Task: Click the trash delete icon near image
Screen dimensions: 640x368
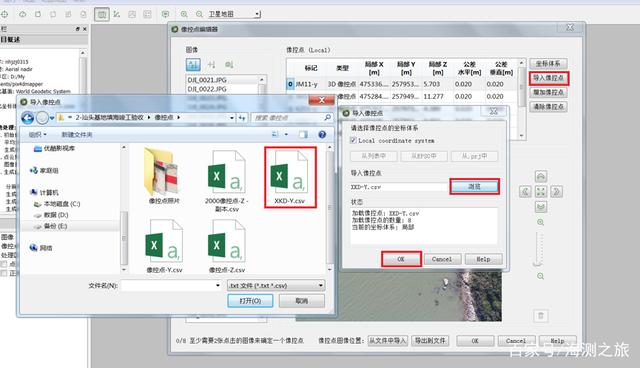Action: (541, 315)
